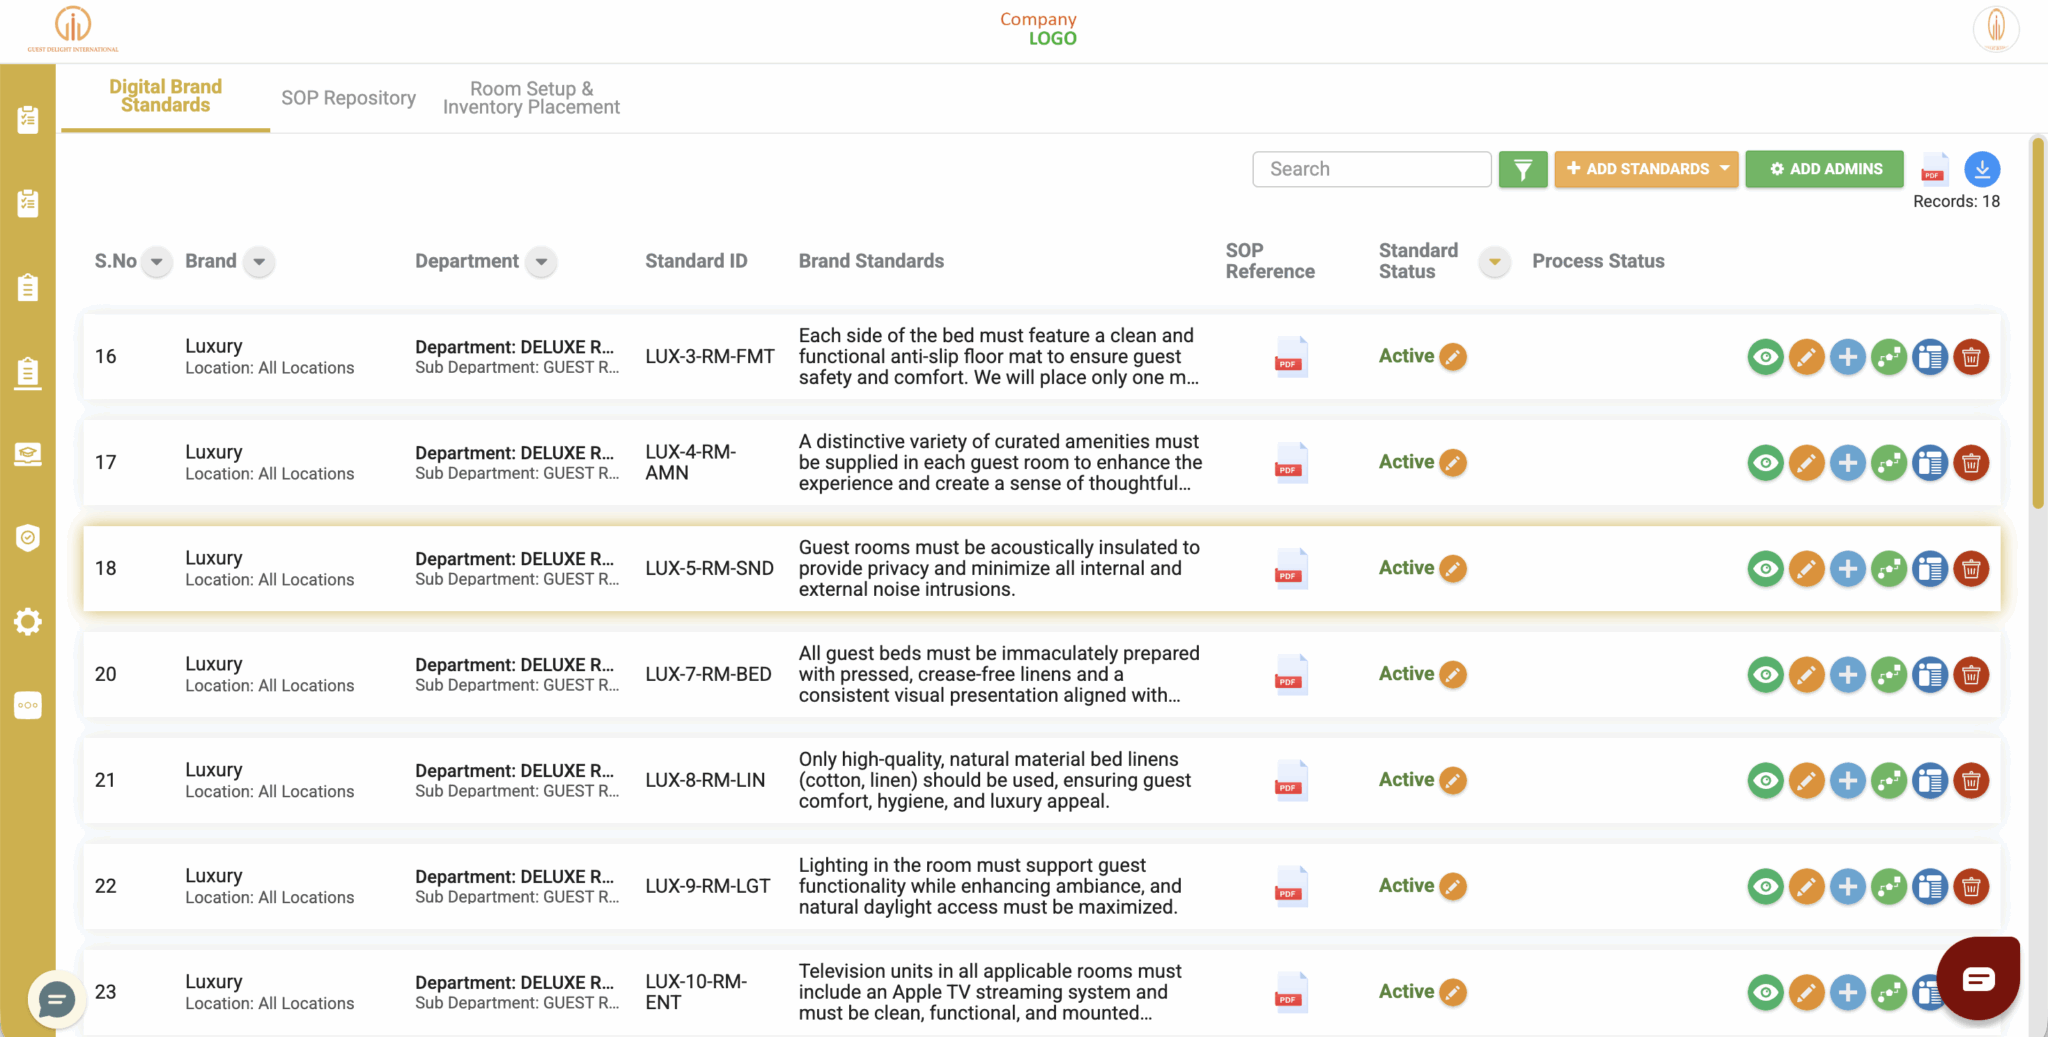Edit row 17 using orange pencil icon
Screen dimensions: 2048x1037
pos(1806,463)
